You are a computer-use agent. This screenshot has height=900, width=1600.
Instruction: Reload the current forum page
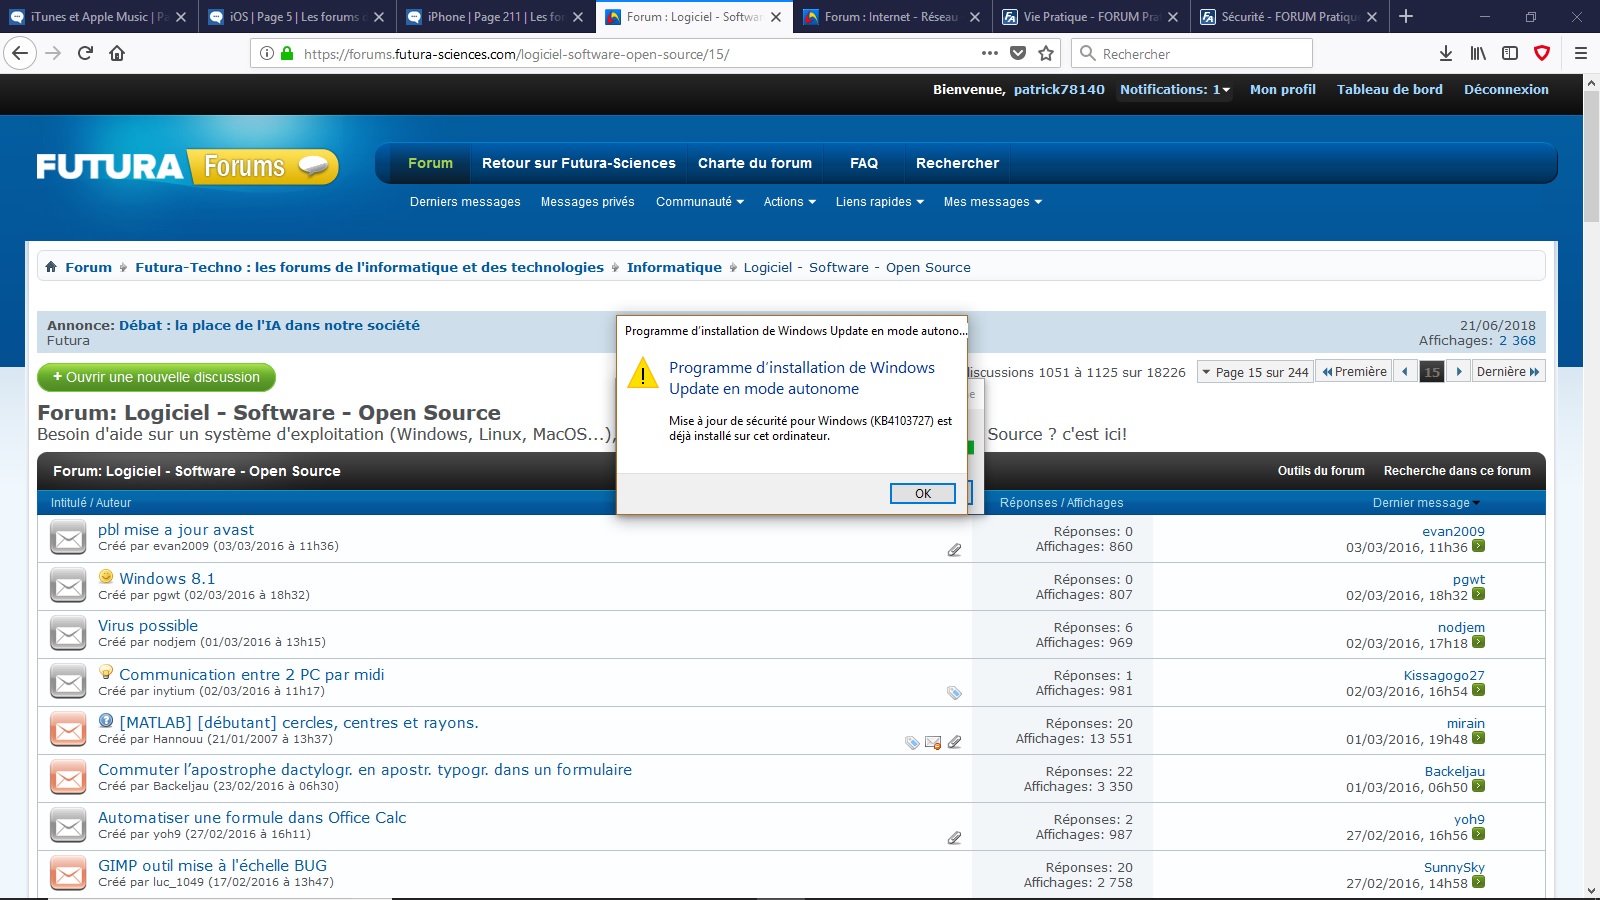tap(85, 53)
